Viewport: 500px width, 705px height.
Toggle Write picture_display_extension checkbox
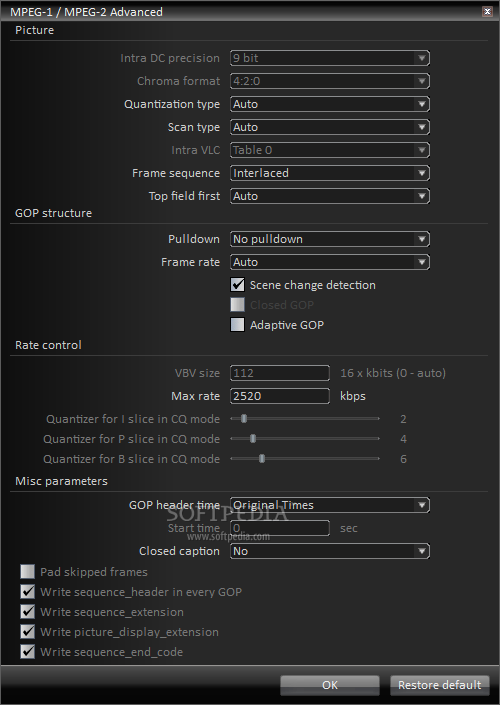(x=27, y=632)
